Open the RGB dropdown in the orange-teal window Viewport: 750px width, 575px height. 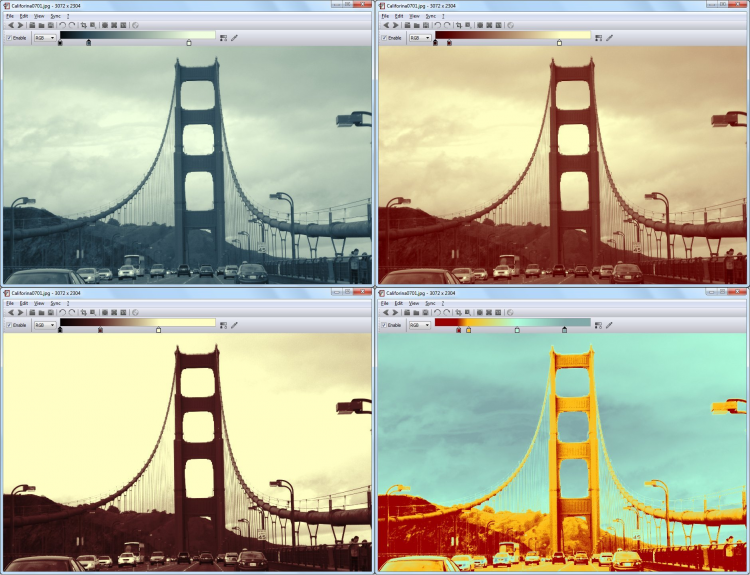(x=420, y=325)
